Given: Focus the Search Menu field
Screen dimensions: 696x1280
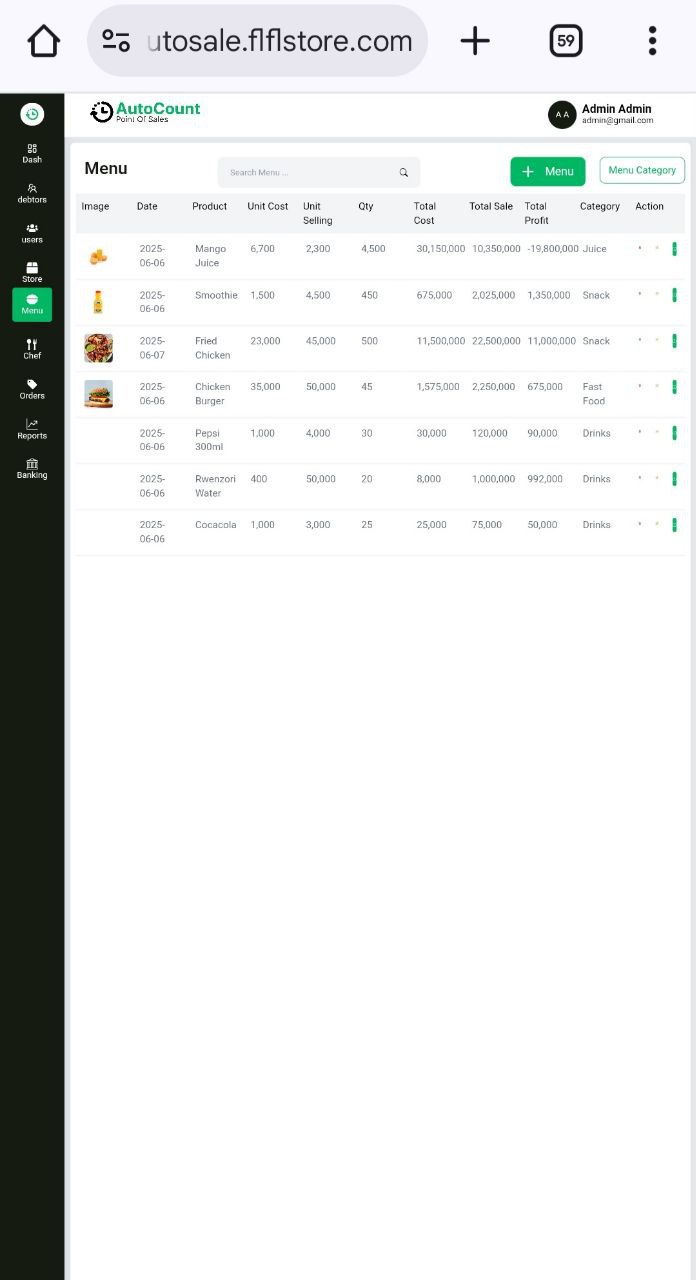Looking at the screenshot, I should [x=318, y=172].
